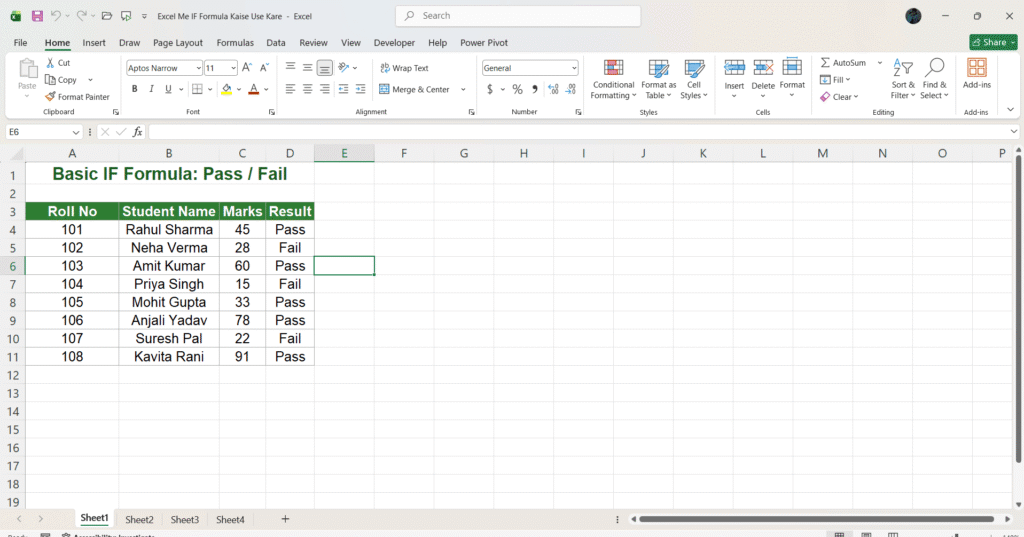Click the Borders icon

197,89
